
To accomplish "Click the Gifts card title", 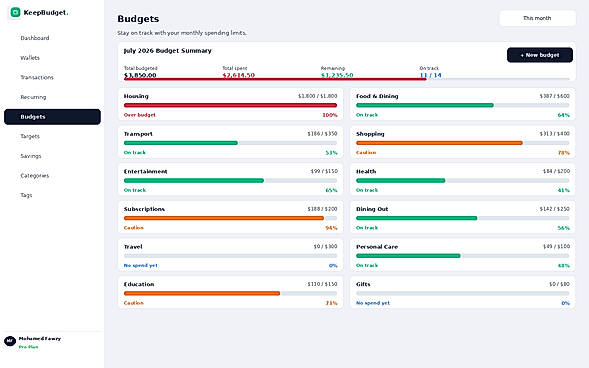I will [x=363, y=284].
